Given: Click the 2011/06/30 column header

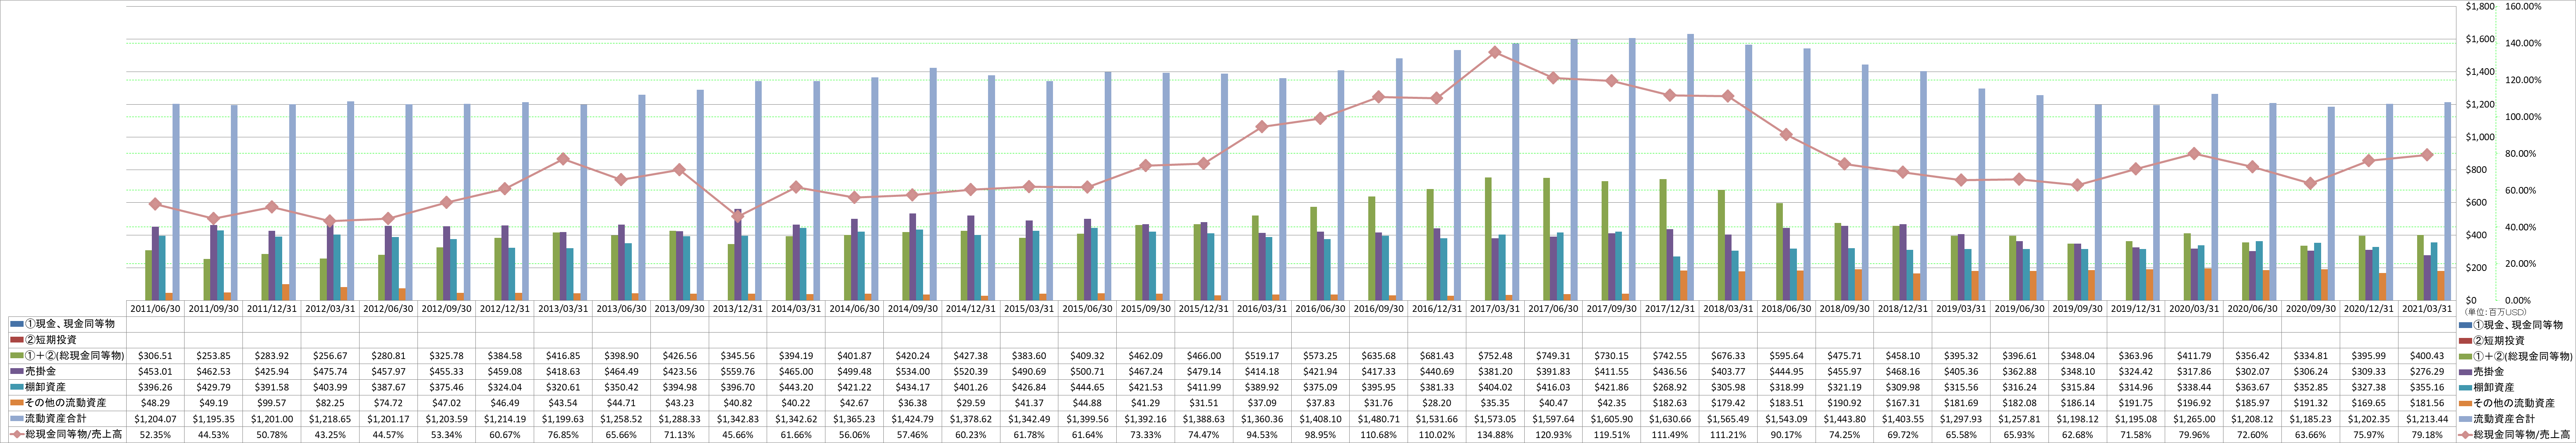Looking at the screenshot, I should (155, 309).
